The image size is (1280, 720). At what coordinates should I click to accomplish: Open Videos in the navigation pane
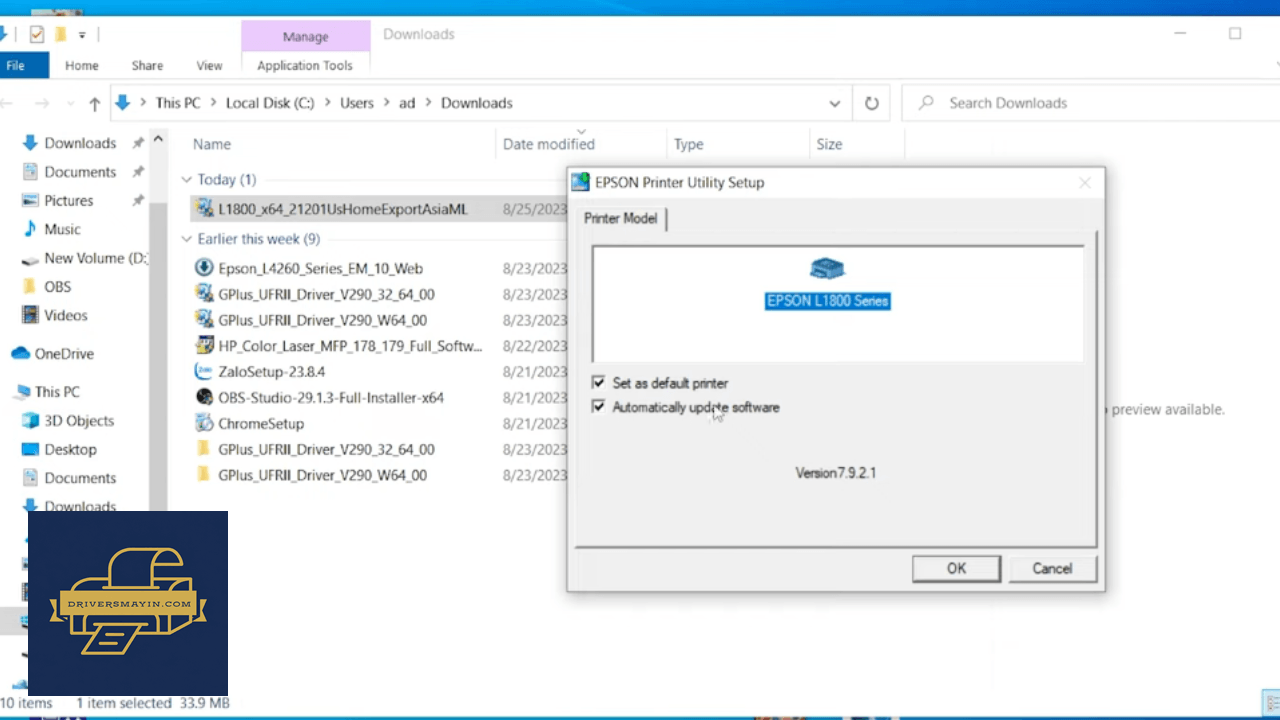[x=66, y=315]
